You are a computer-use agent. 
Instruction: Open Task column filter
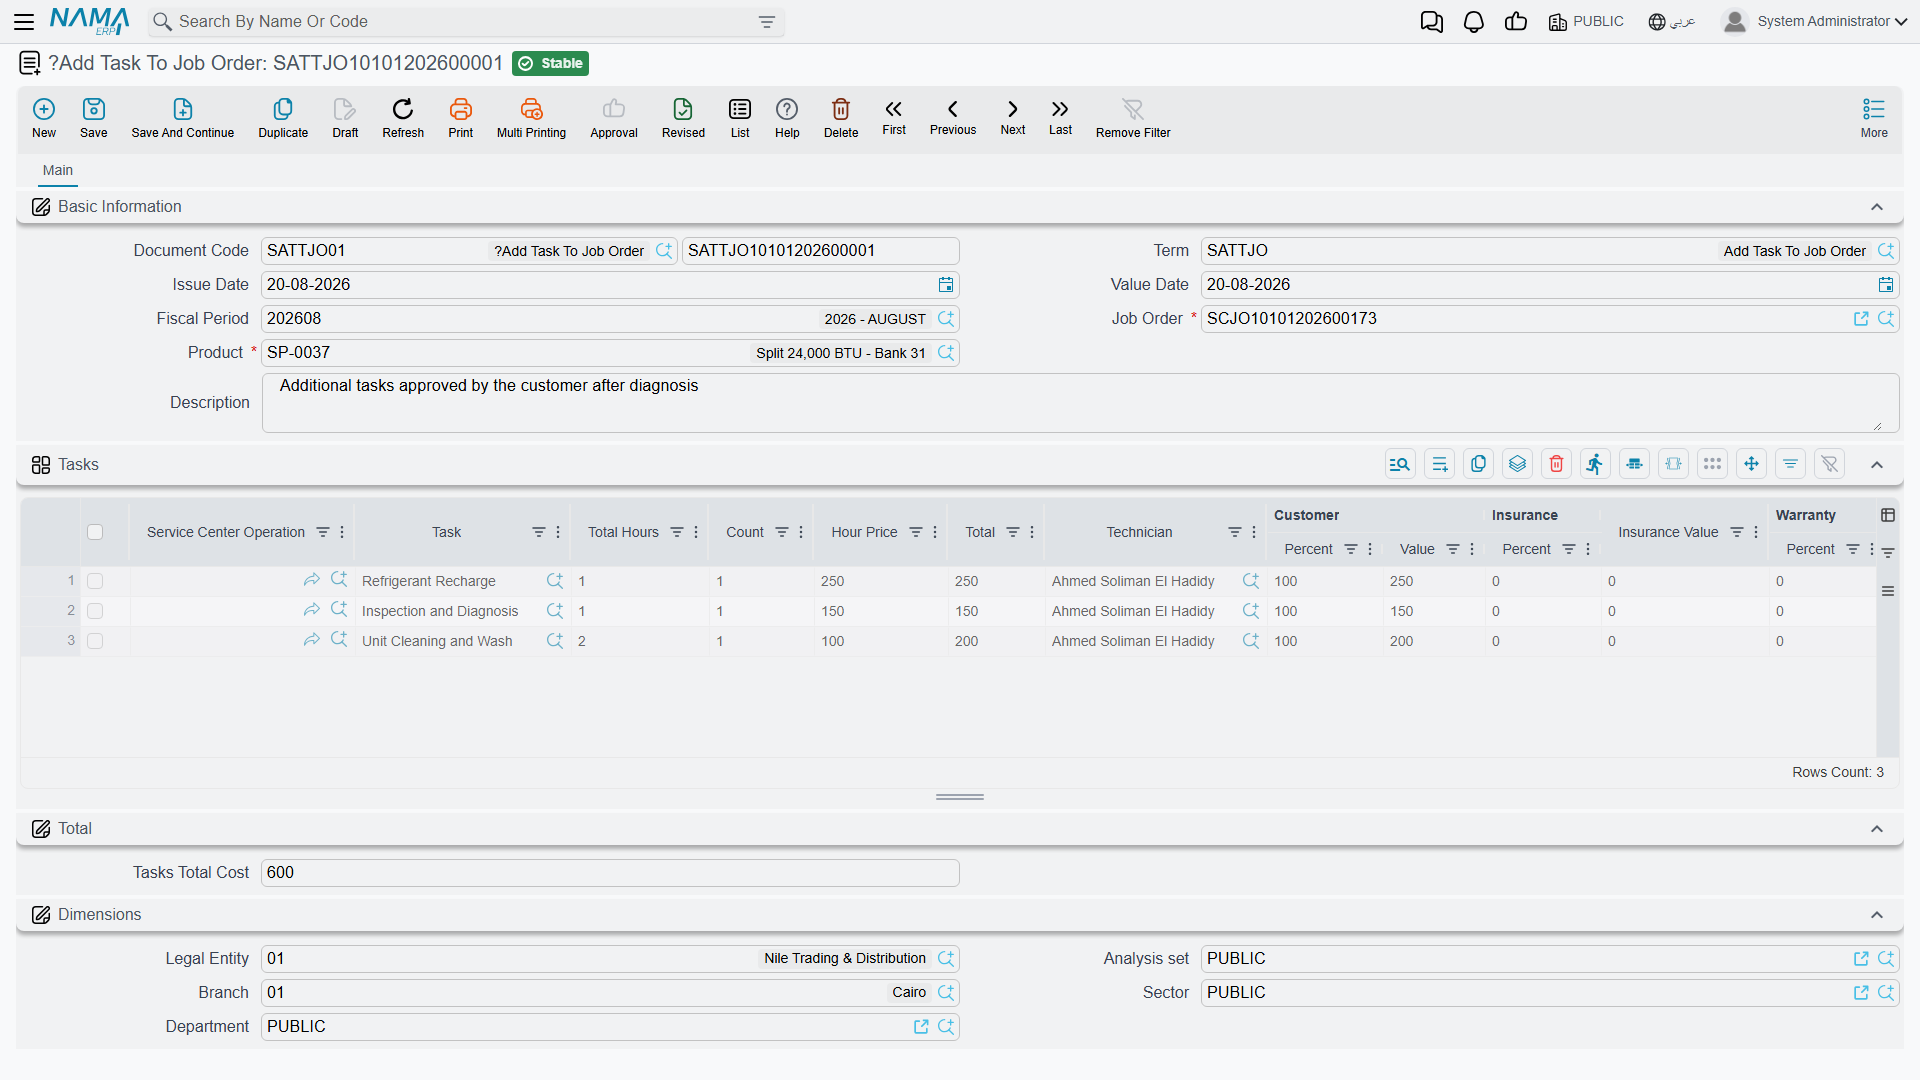[x=538, y=532]
